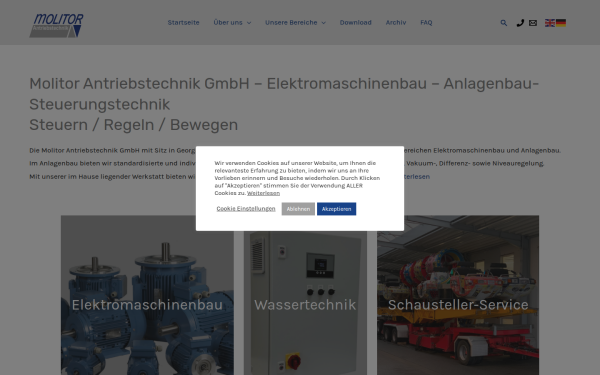Expand the Über uns dropdown arrow
This screenshot has height=375, width=600.
249,23
